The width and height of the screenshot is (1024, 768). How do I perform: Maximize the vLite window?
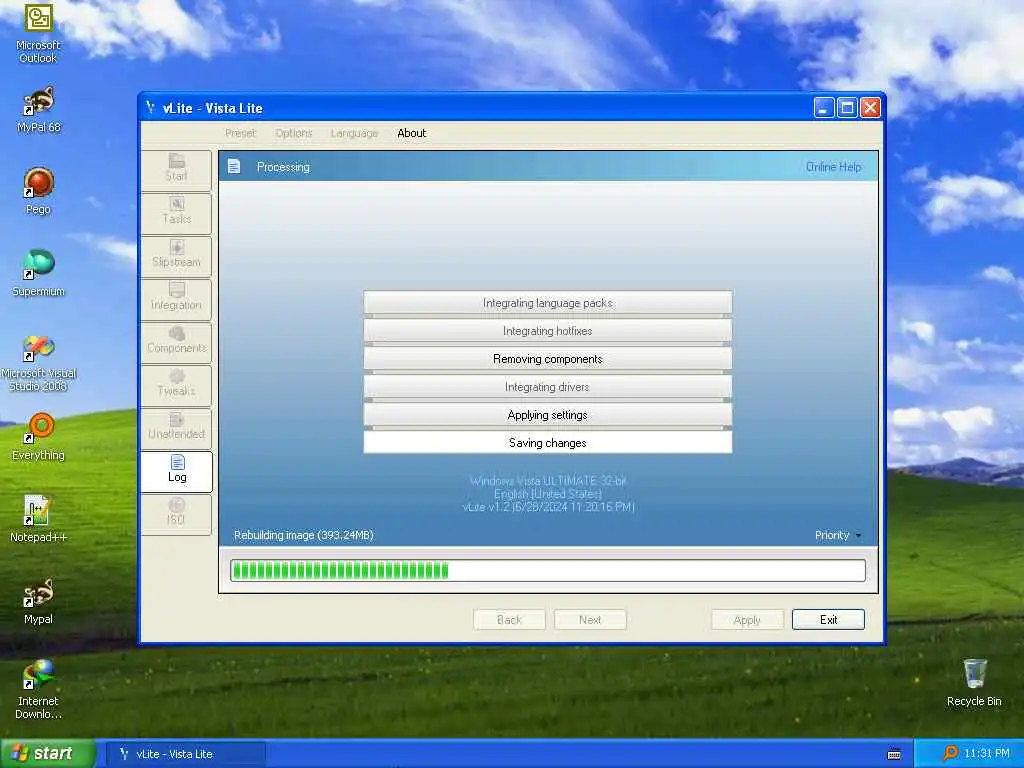tap(847, 108)
